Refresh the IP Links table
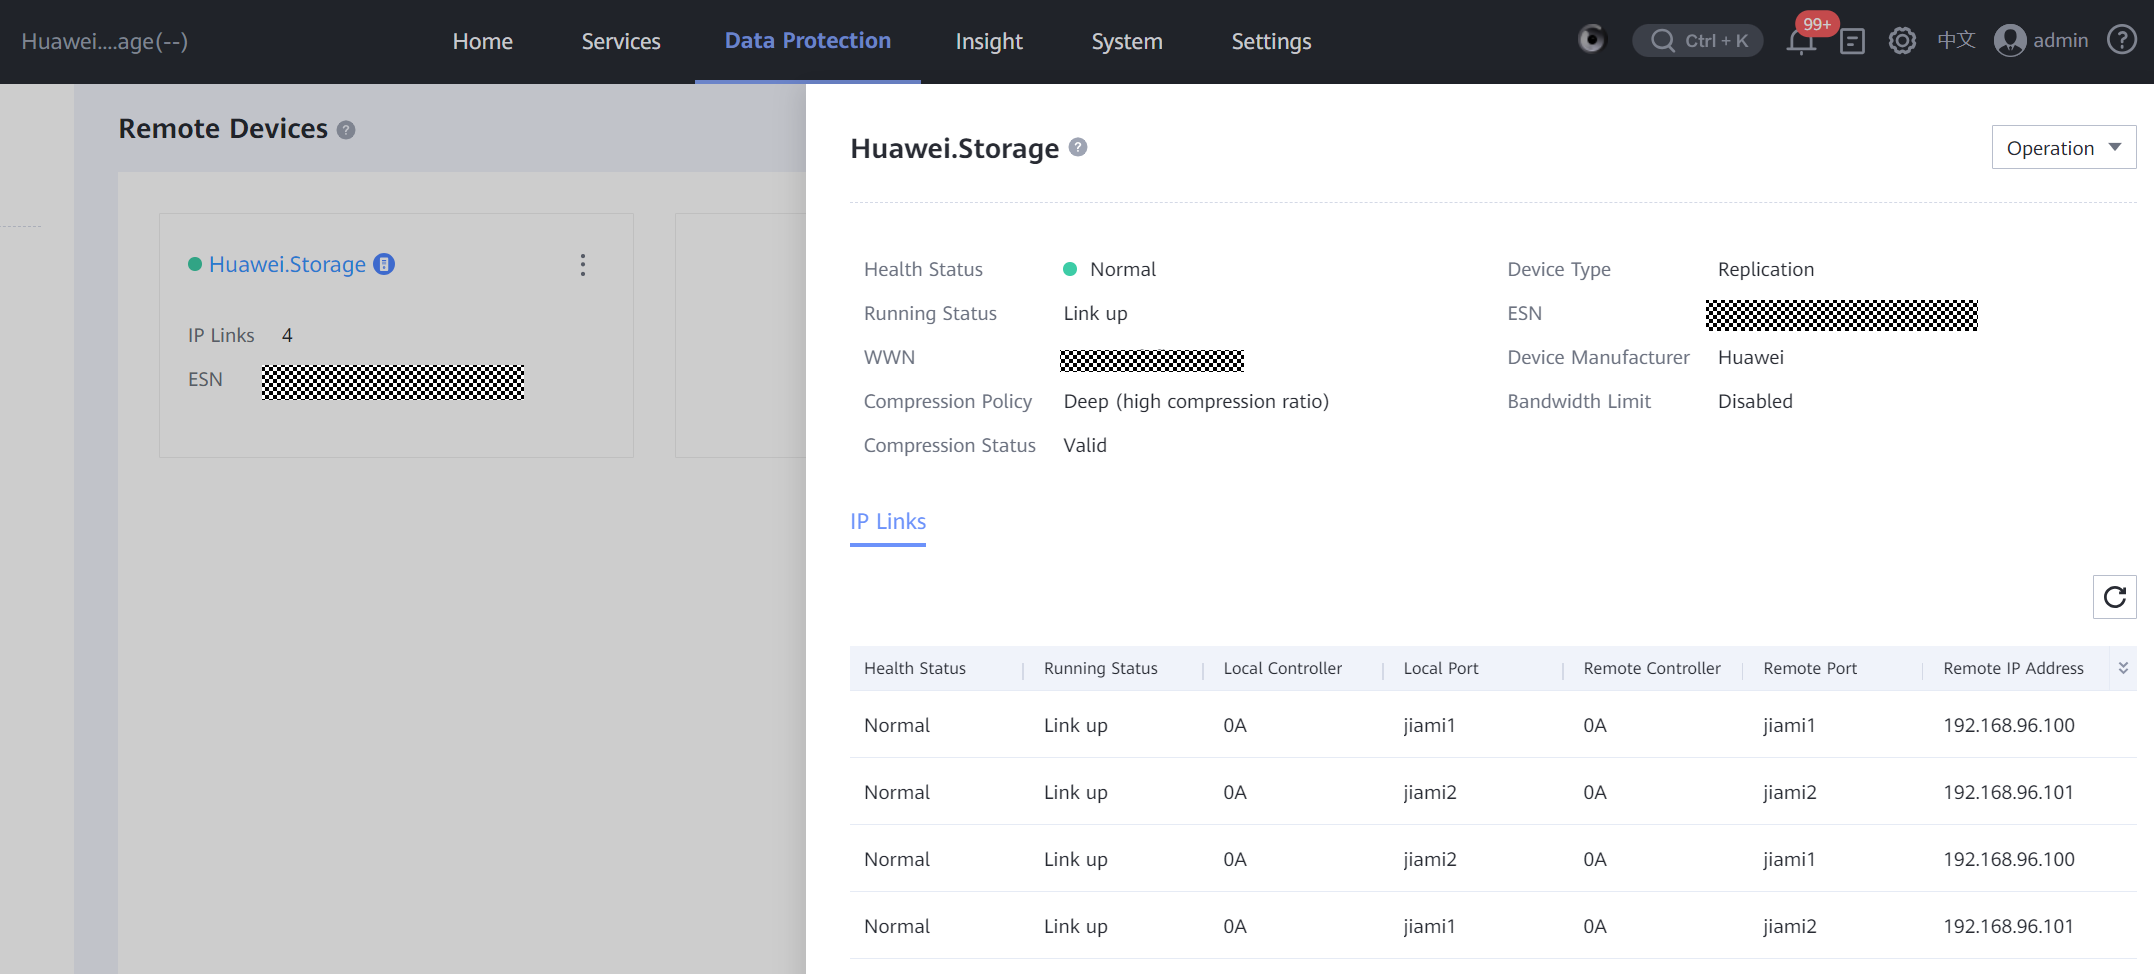2154x974 pixels. (2114, 597)
